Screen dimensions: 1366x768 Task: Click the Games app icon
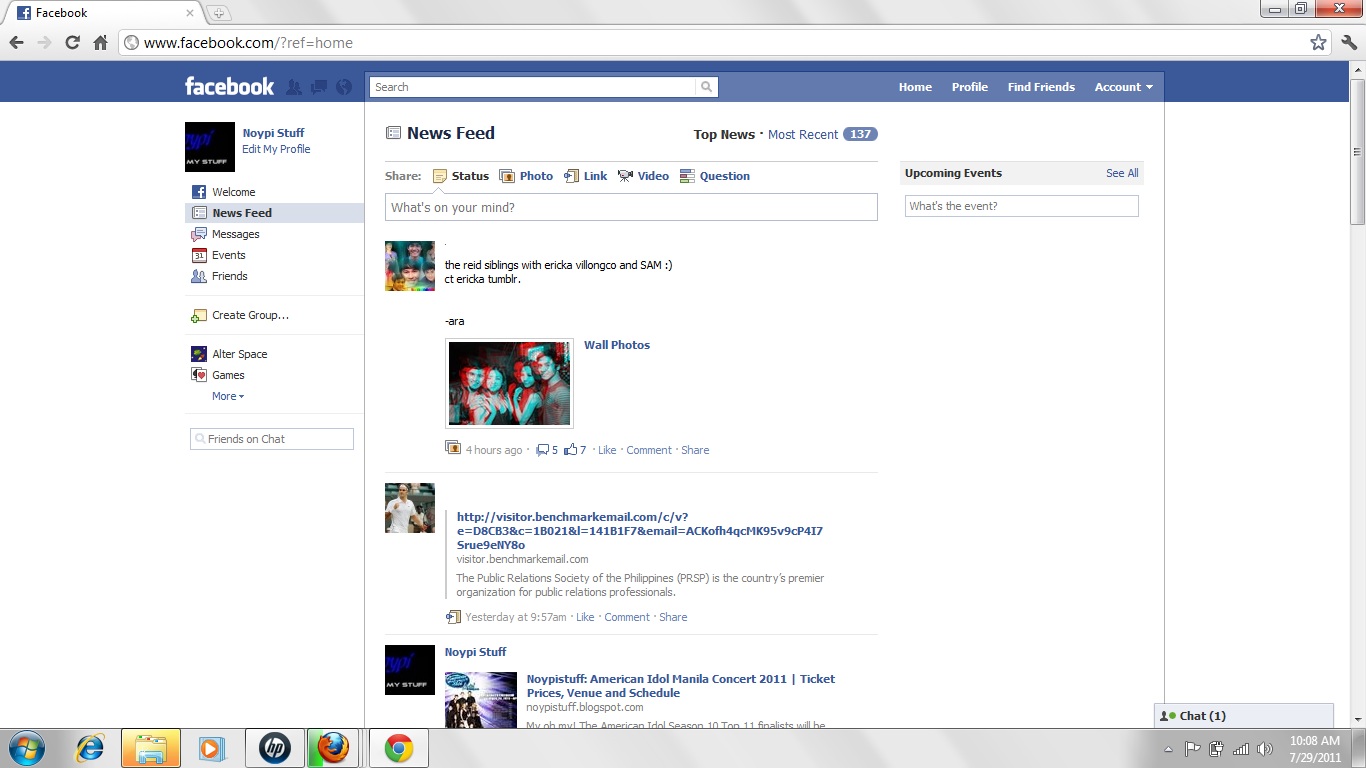(199, 375)
